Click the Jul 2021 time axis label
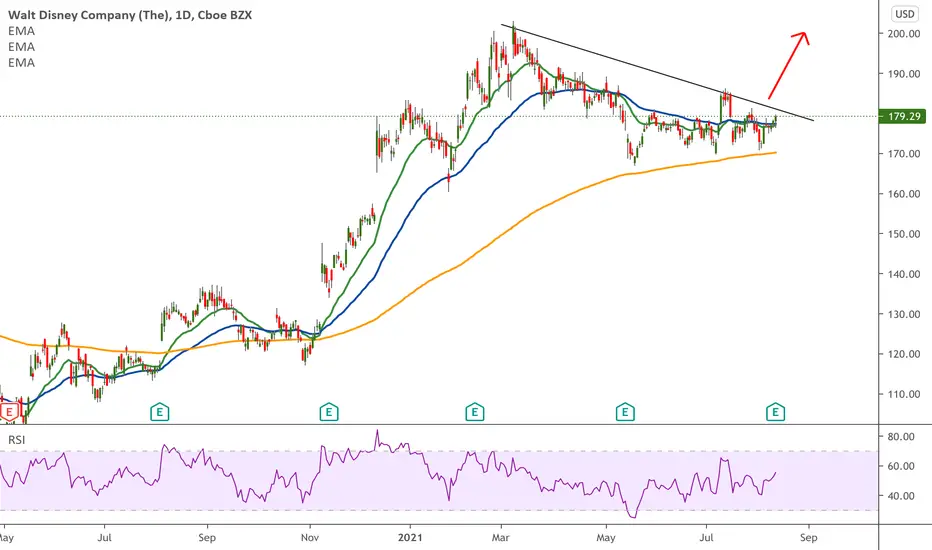The image size is (932, 550). coord(706,538)
